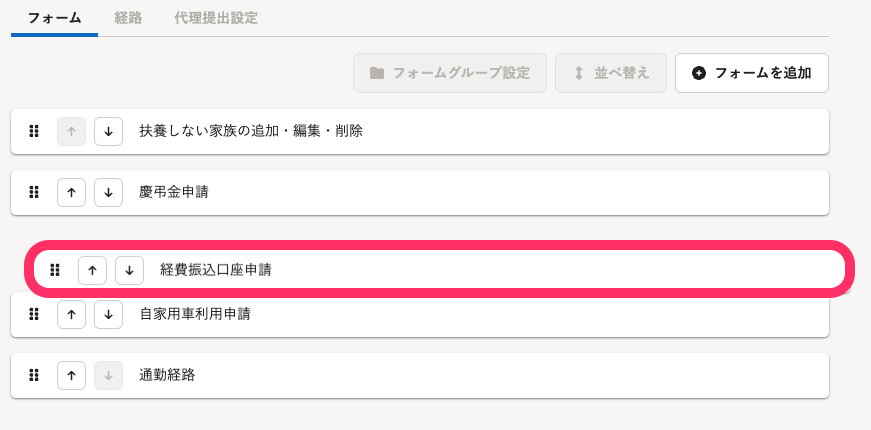Click drag handle for 扶養しない家族の追加・編集・削除
Image resolution: width=871 pixels, height=430 pixels.
pyautogui.click(x=34, y=132)
